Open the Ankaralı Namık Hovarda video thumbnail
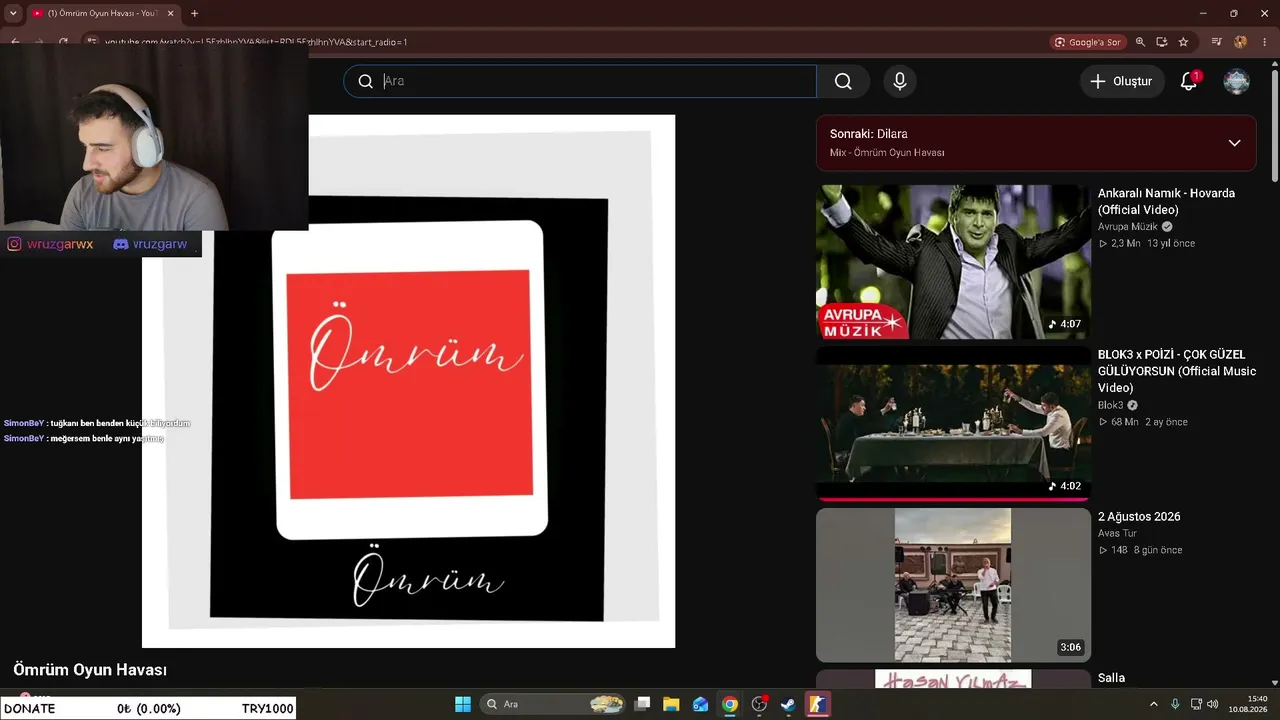The width and height of the screenshot is (1280, 720). pyautogui.click(x=953, y=262)
